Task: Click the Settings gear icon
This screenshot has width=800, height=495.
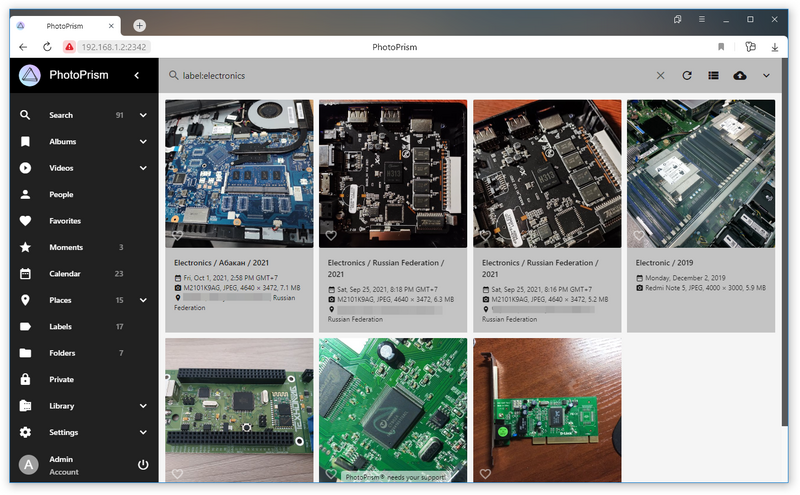Action: click(25, 432)
